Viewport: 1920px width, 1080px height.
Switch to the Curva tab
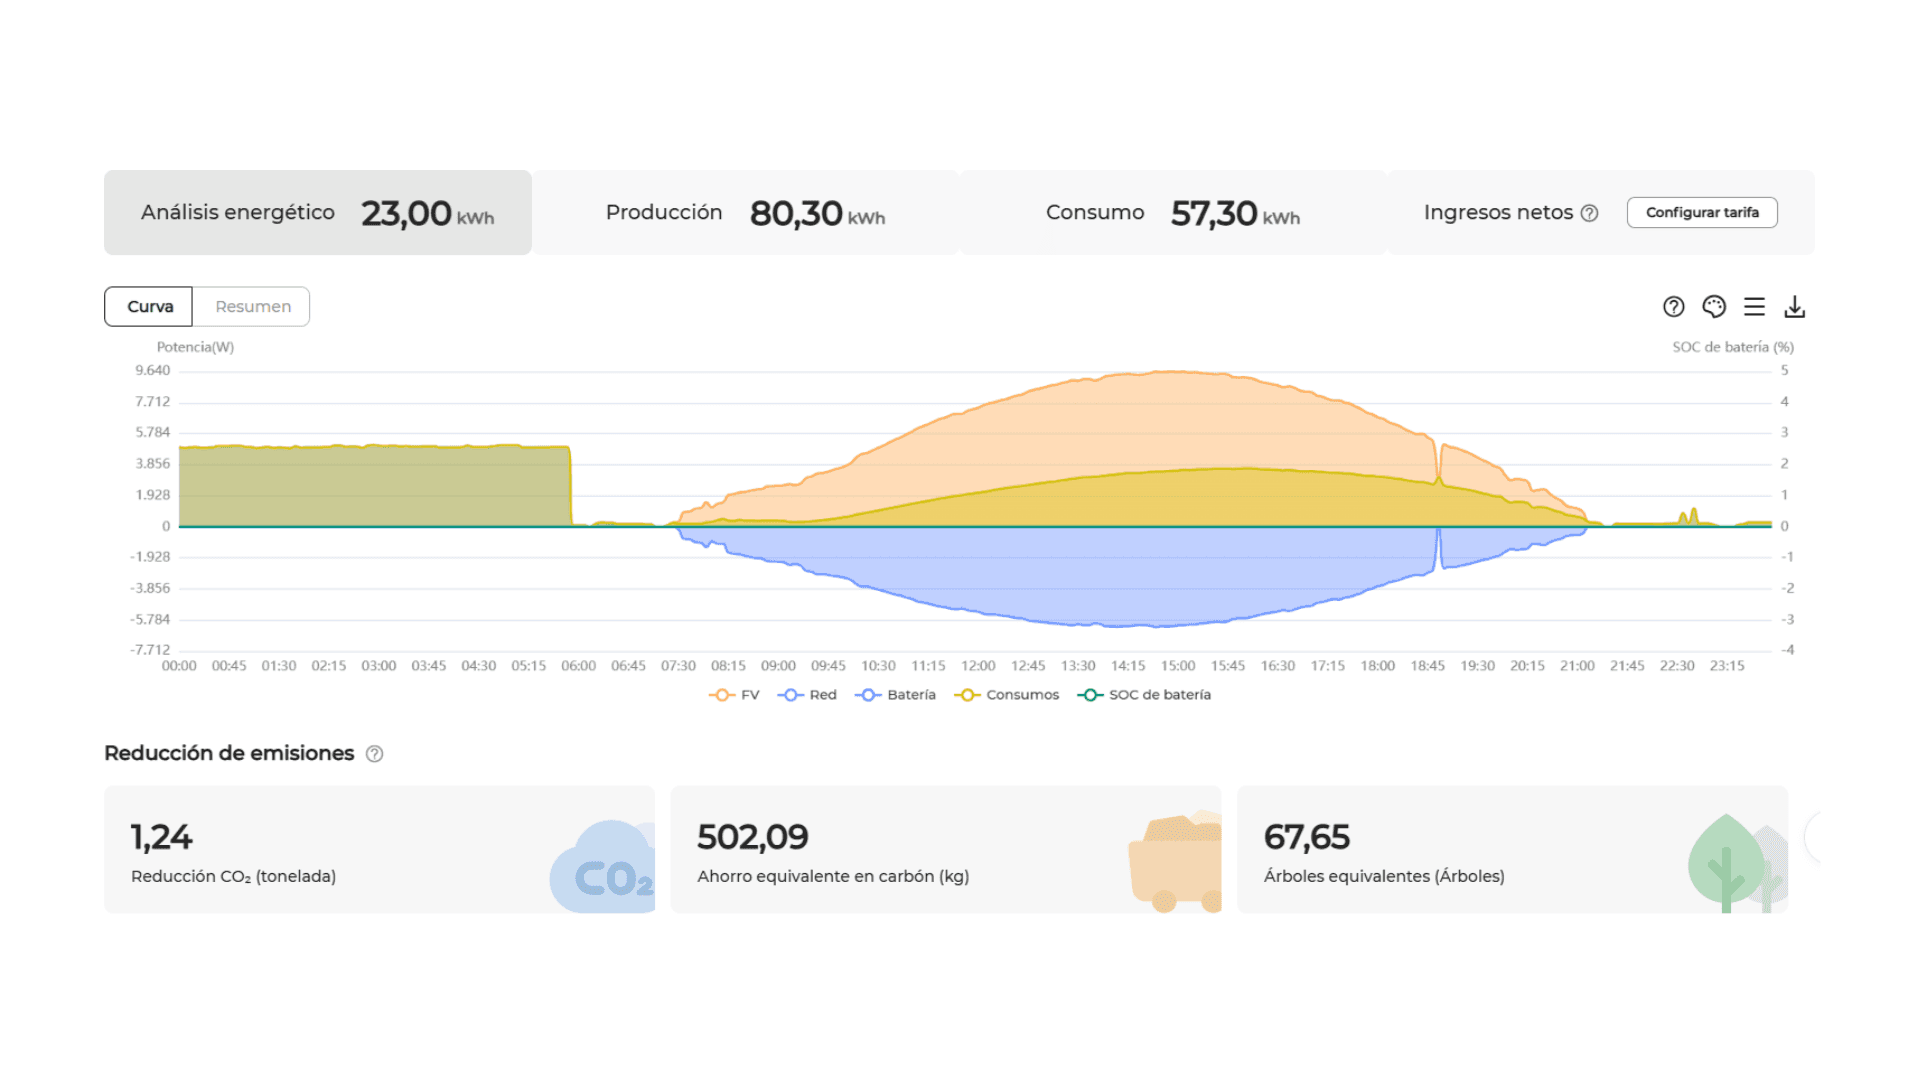[x=149, y=307]
